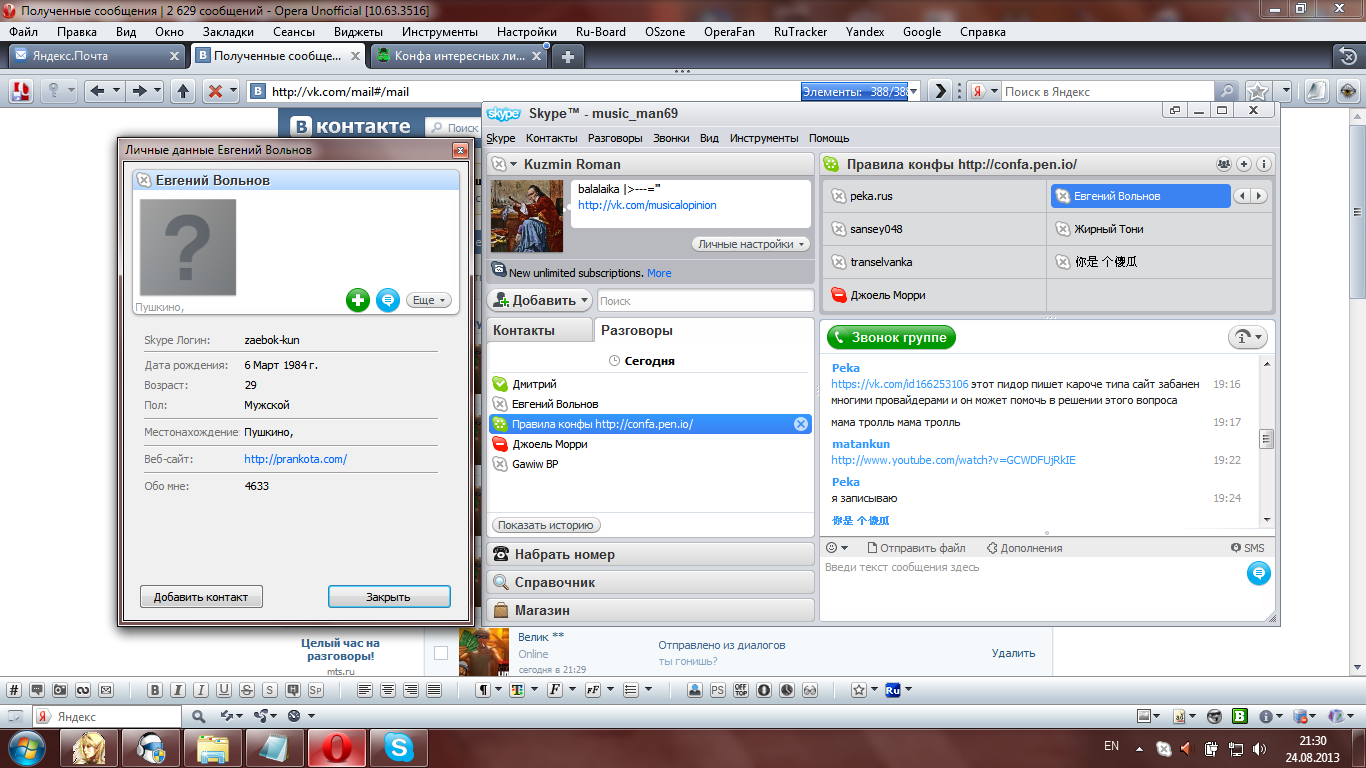This screenshot has width=1366, height=768.
Task: Open the YouTube link posted by matankun
Action: 953,460
